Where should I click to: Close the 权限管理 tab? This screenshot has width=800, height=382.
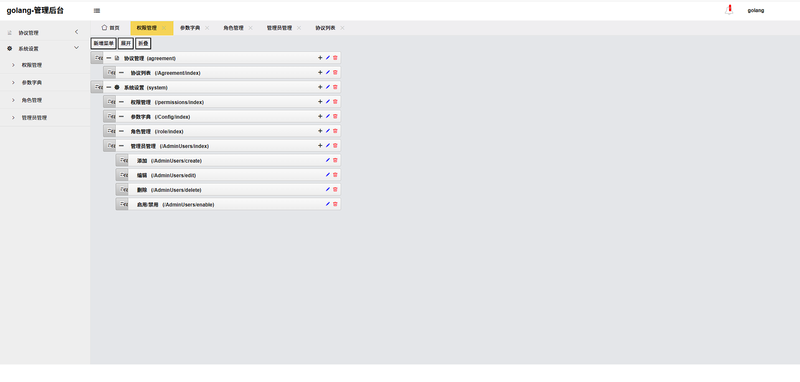164,28
